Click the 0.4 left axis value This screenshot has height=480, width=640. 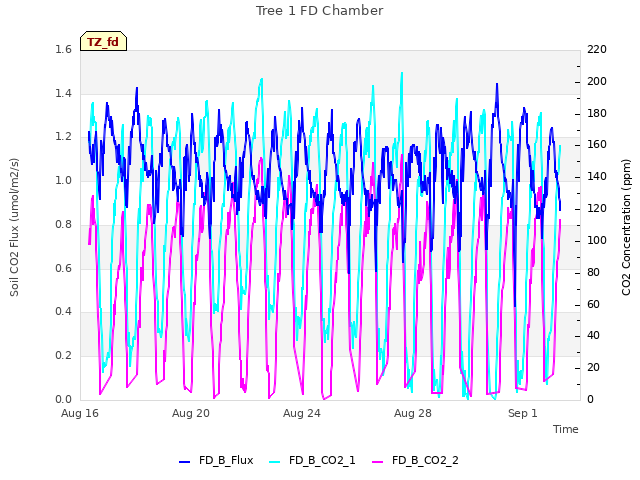(64, 312)
